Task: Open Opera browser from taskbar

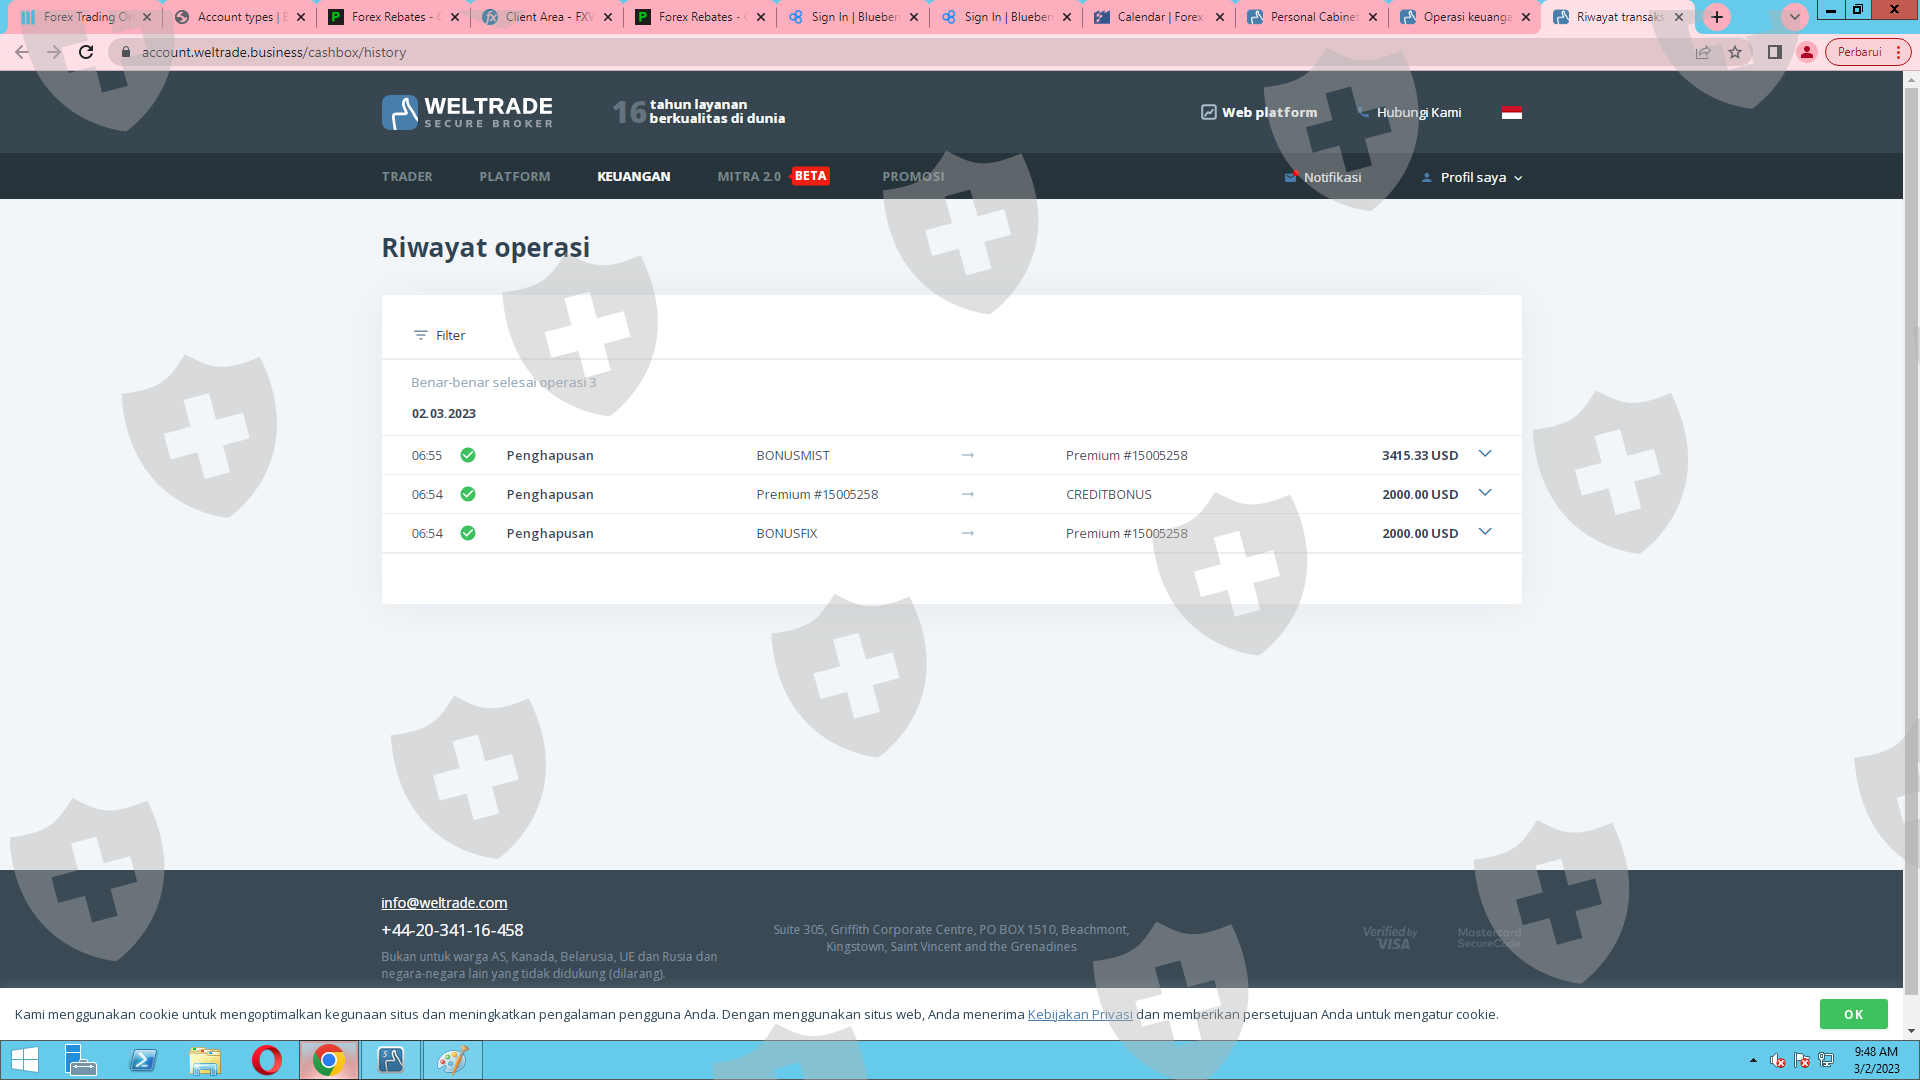Action: [x=266, y=1060]
